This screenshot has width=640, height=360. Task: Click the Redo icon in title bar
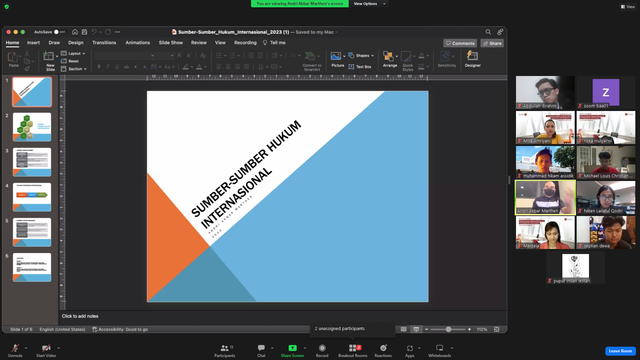[108, 32]
